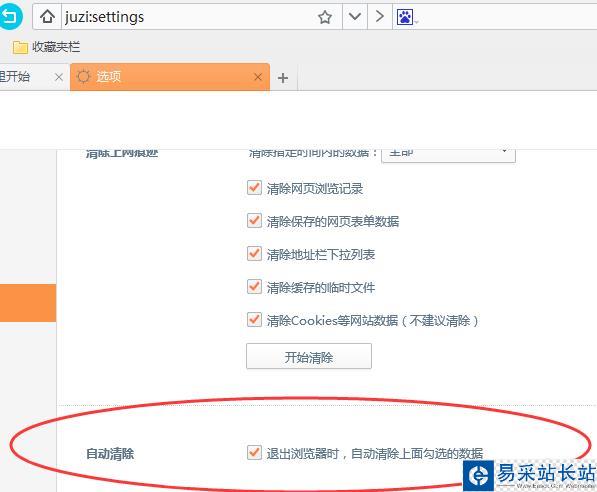
Task: Select the highlighted orange sidebar item
Action: tap(28, 303)
